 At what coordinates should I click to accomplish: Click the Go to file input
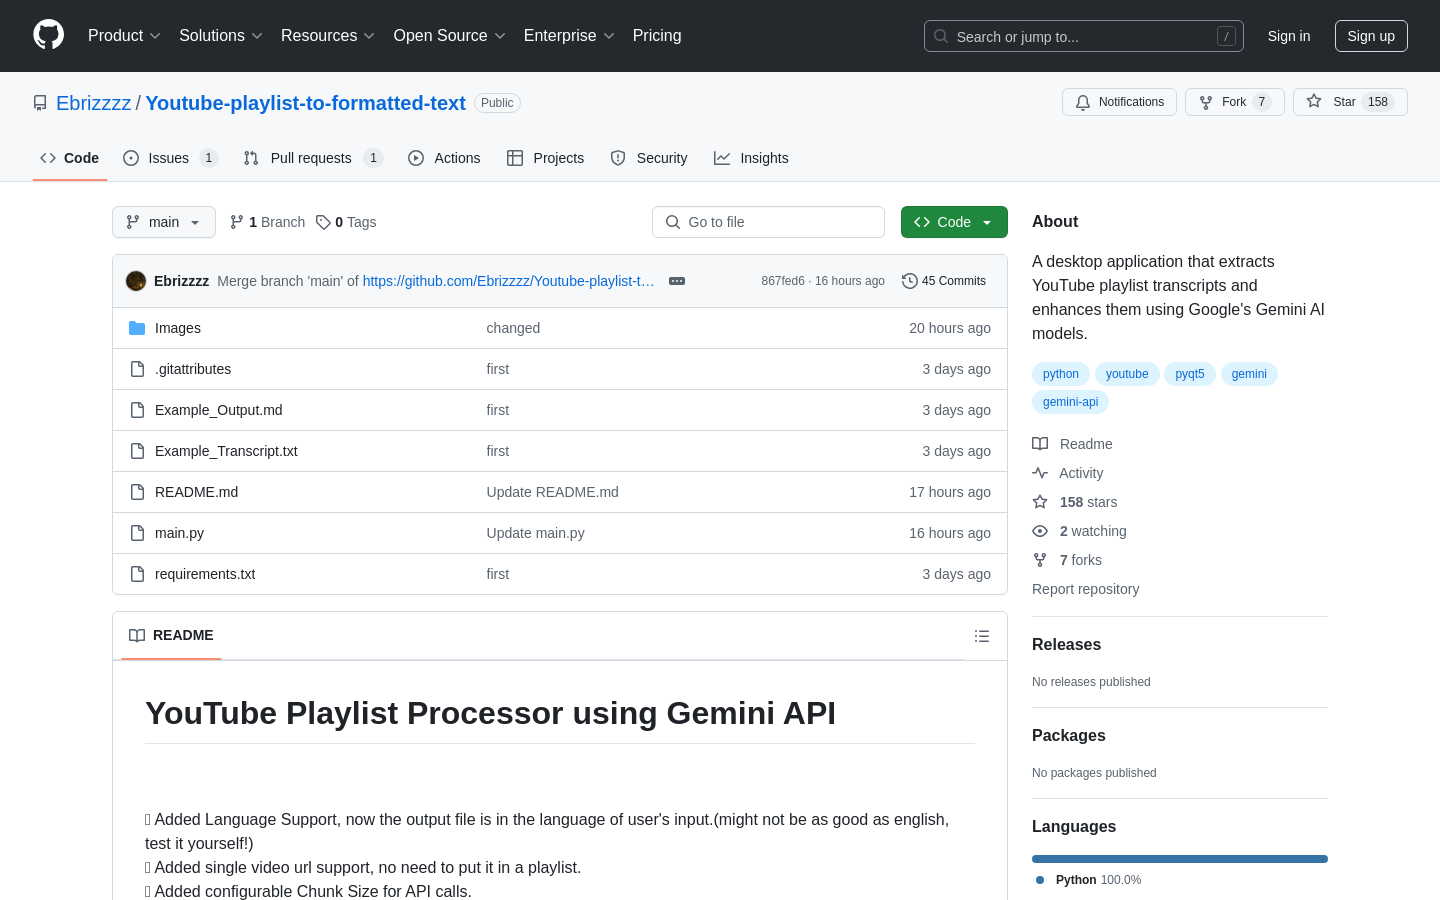[x=768, y=222]
